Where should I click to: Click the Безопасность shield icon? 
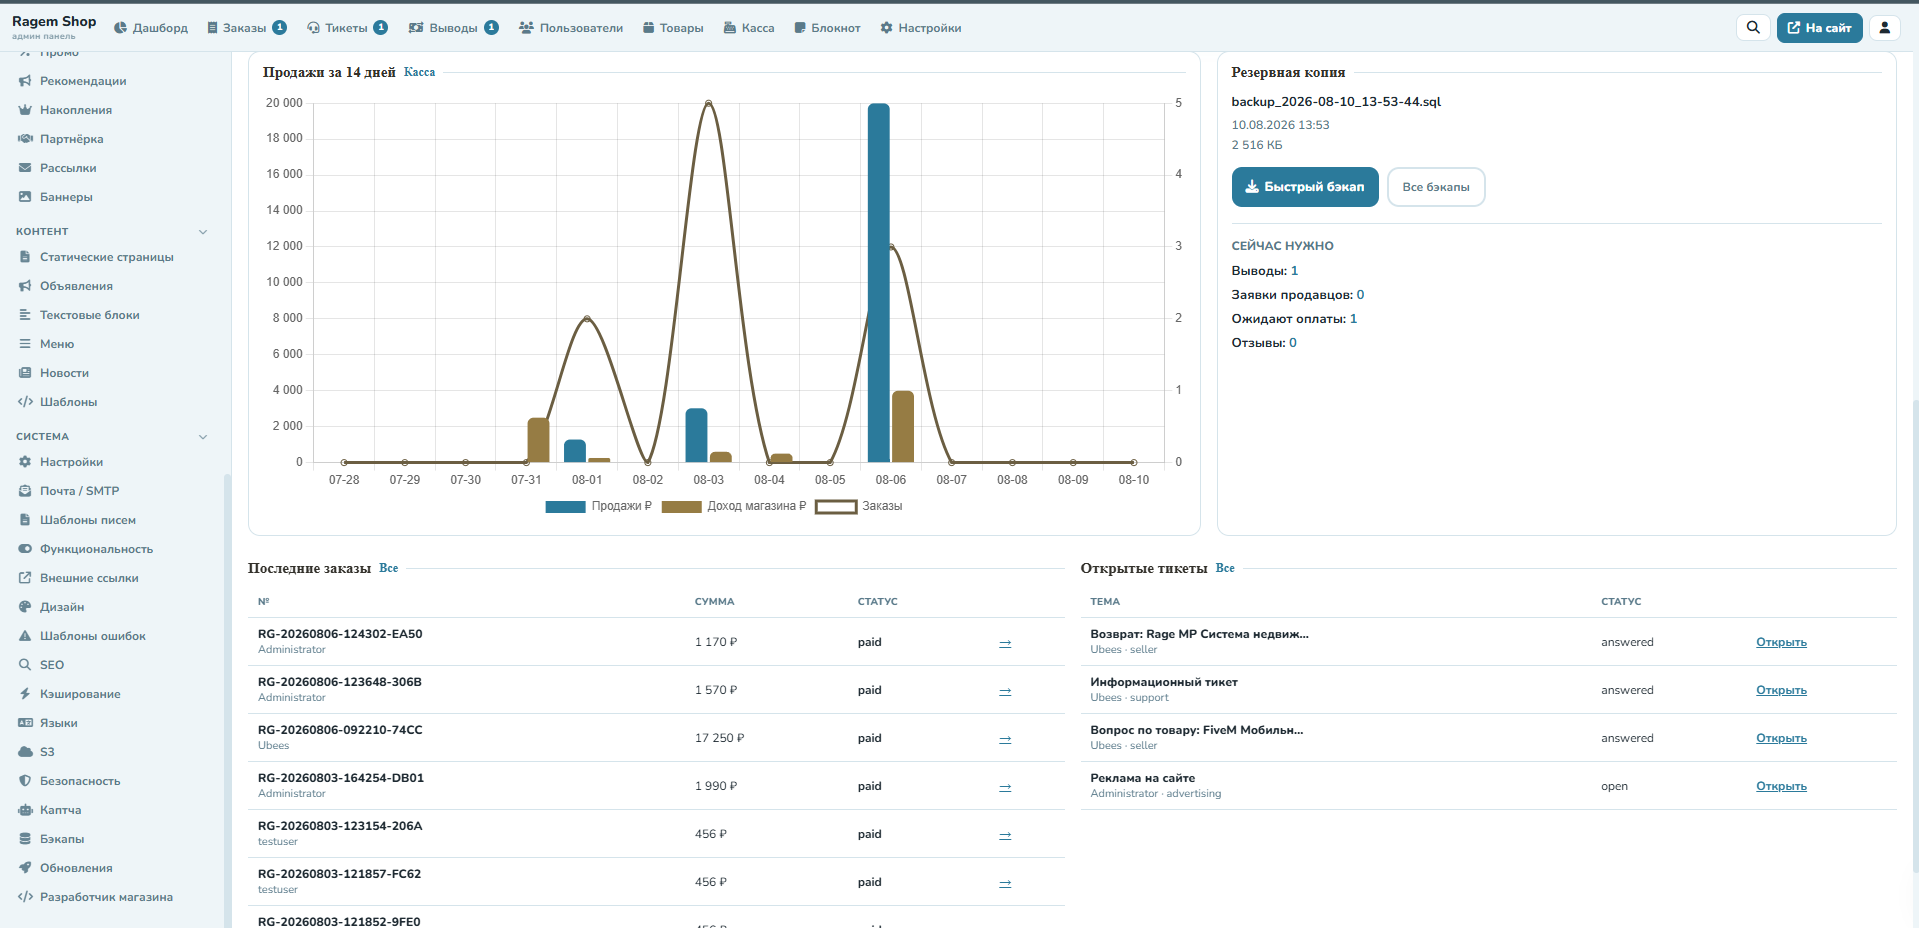click(25, 781)
